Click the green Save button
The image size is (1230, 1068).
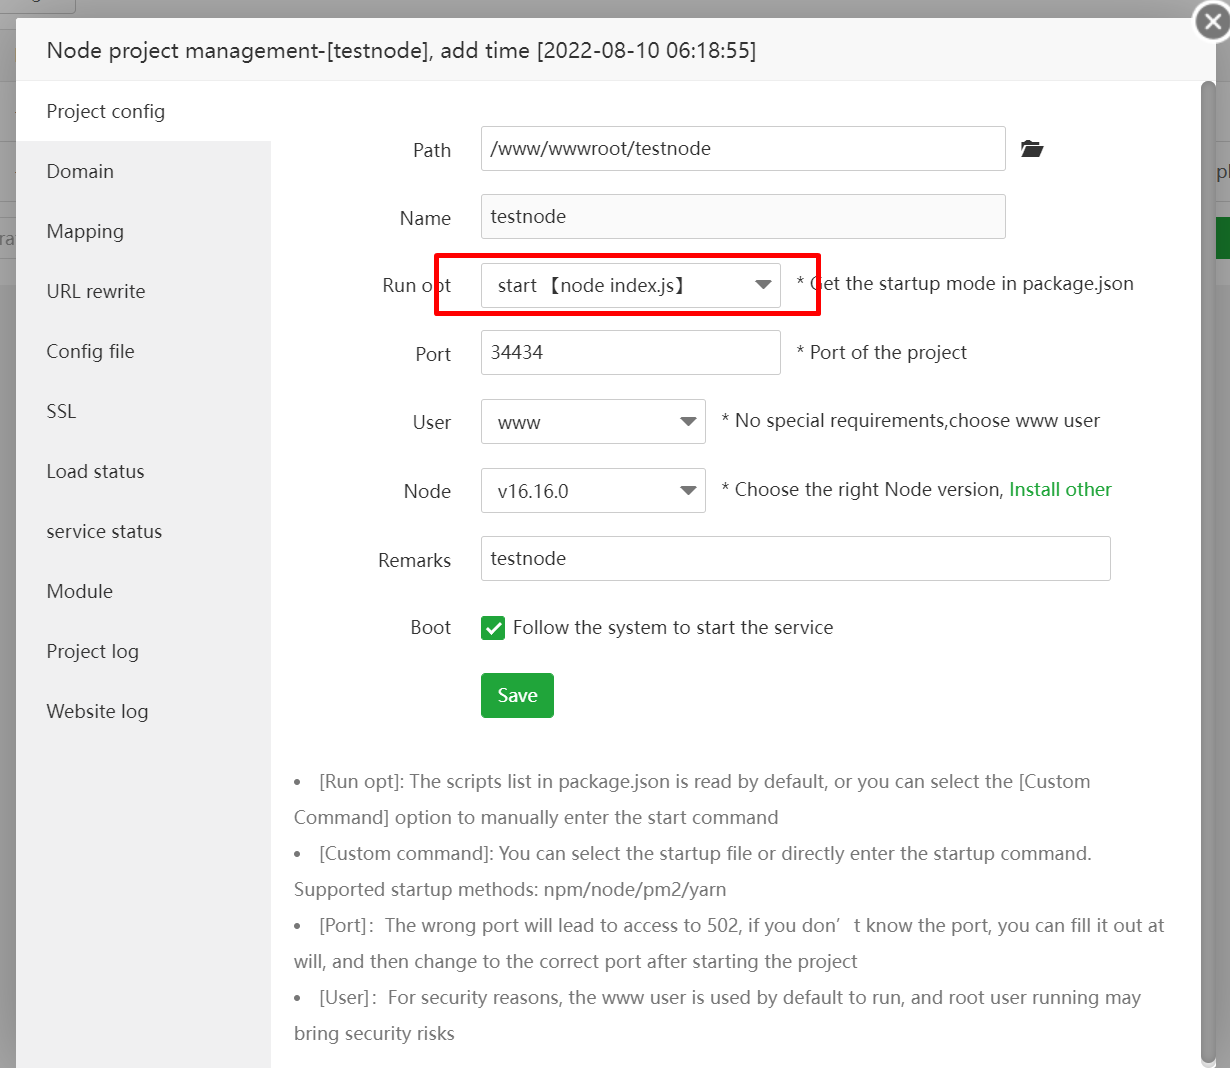tap(517, 695)
